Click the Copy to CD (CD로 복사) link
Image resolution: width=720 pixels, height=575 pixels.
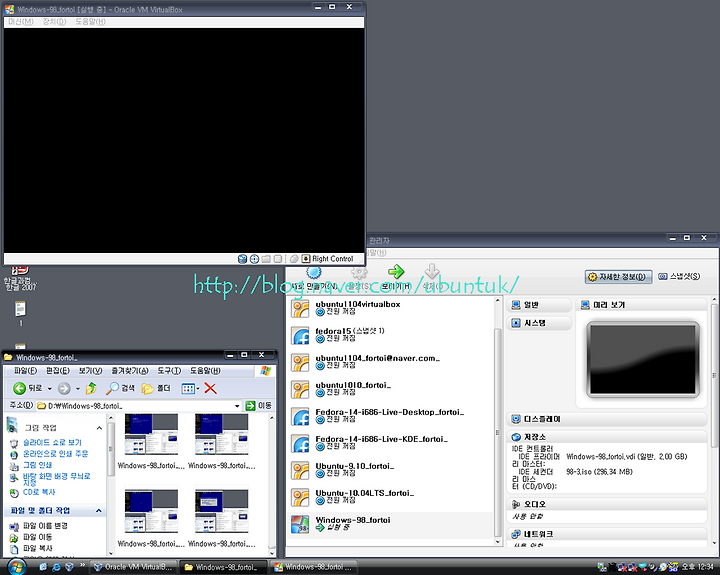(x=39, y=492)
